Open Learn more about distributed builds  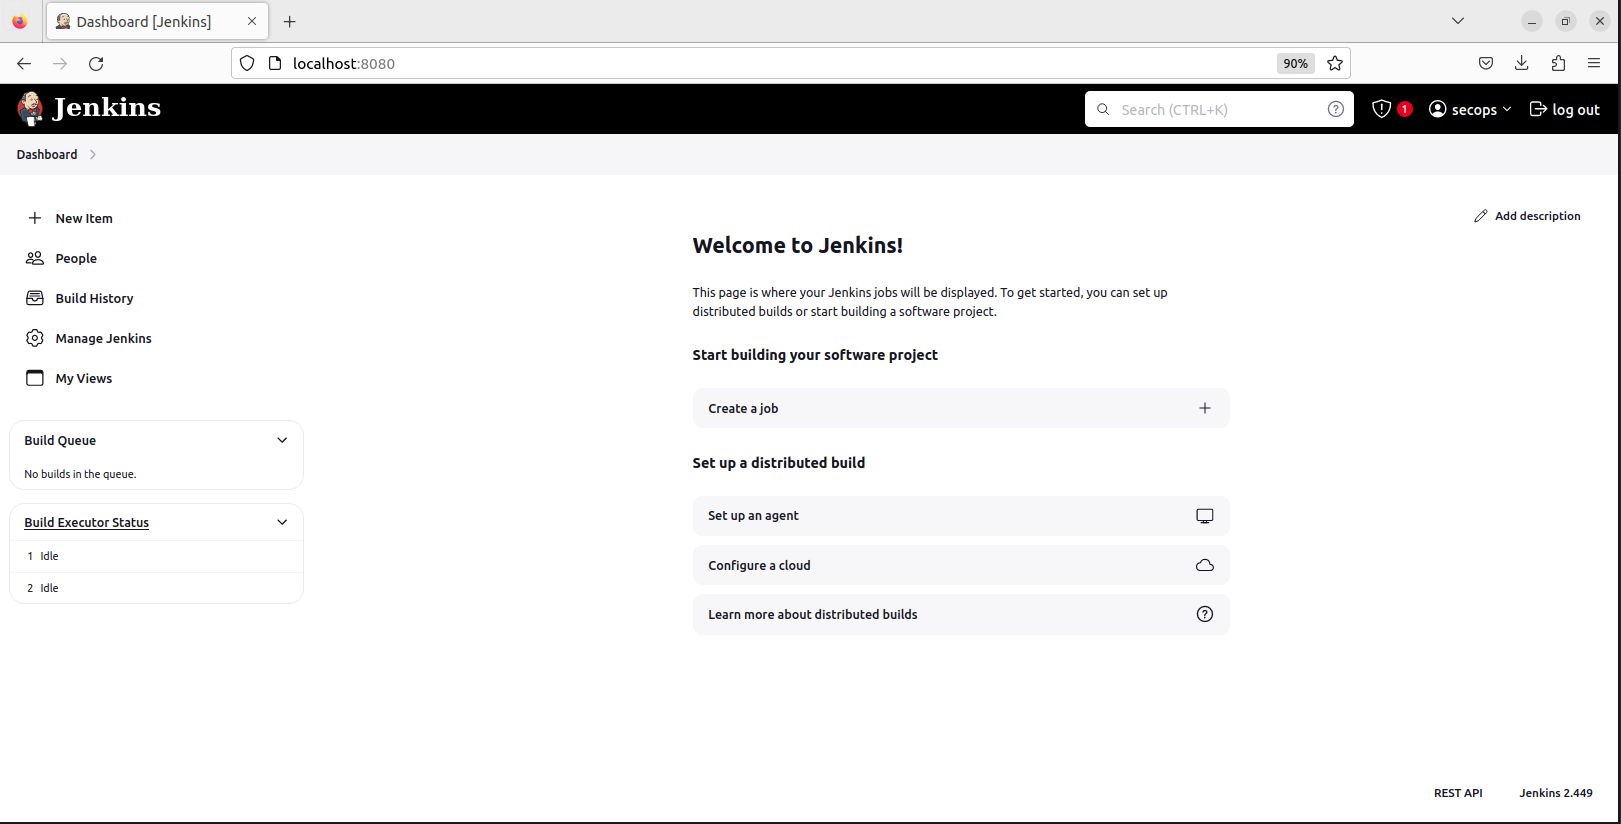pyautogui.click(x=961, y=614)
